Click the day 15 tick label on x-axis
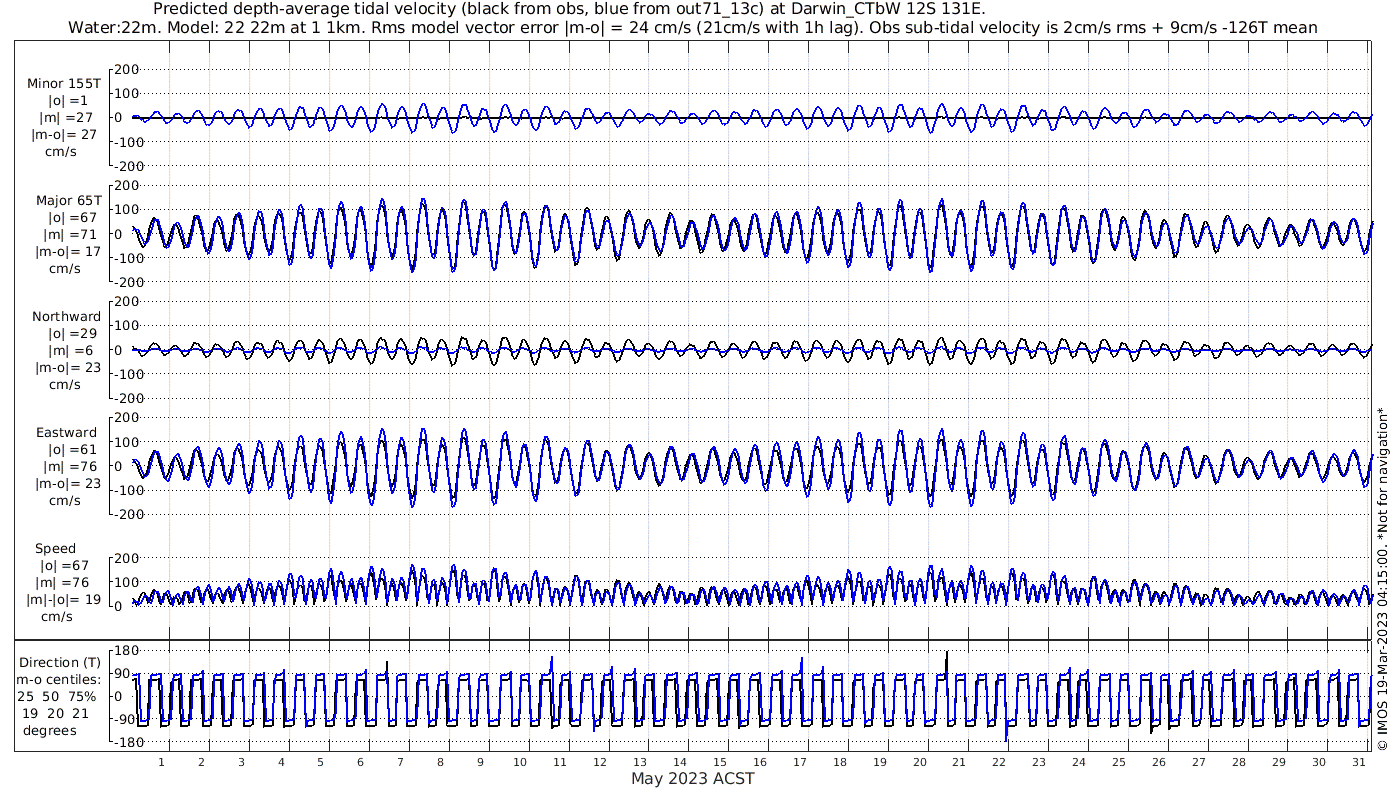The height and width of the screenshot is (800, 1400). (719, 762)
